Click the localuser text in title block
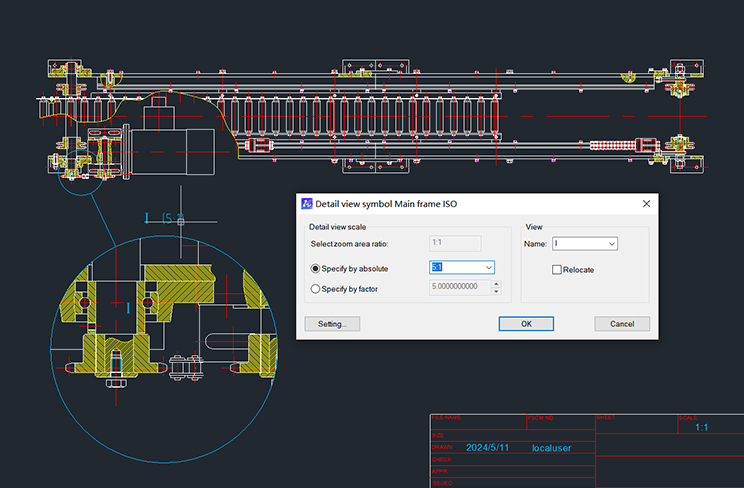Image resolution: width=744 pixels, height=488 pixels. [551, 448]
